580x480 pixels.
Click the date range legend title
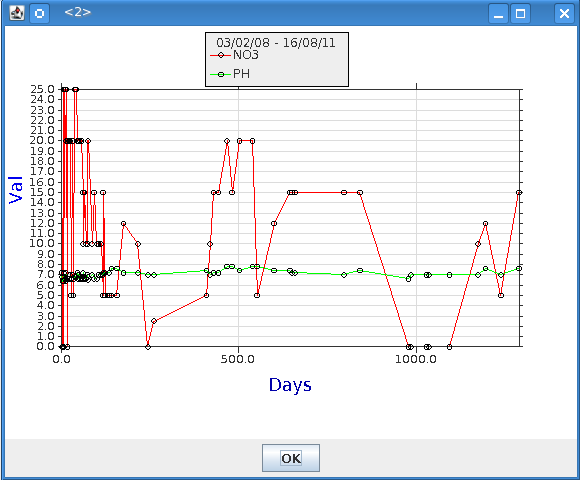click(x=276, y=43)
